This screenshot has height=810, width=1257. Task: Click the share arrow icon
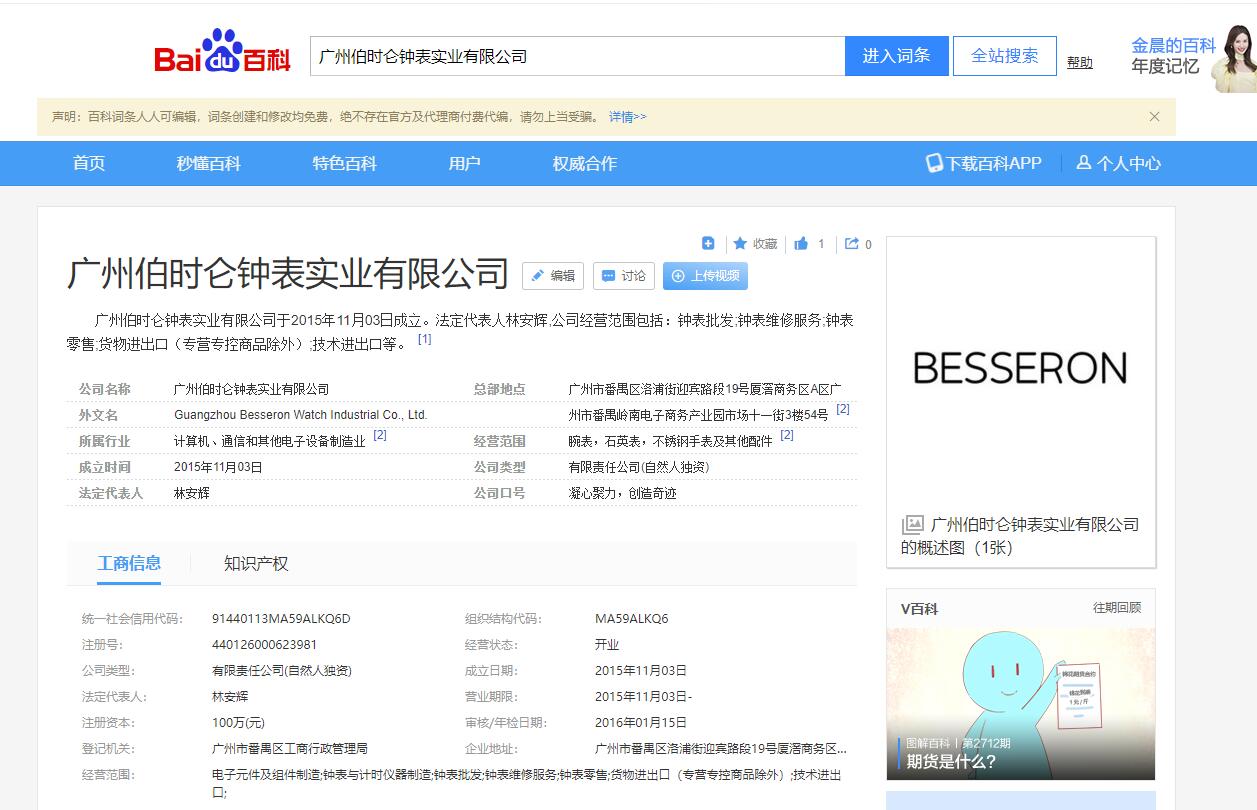click(852, 243)
